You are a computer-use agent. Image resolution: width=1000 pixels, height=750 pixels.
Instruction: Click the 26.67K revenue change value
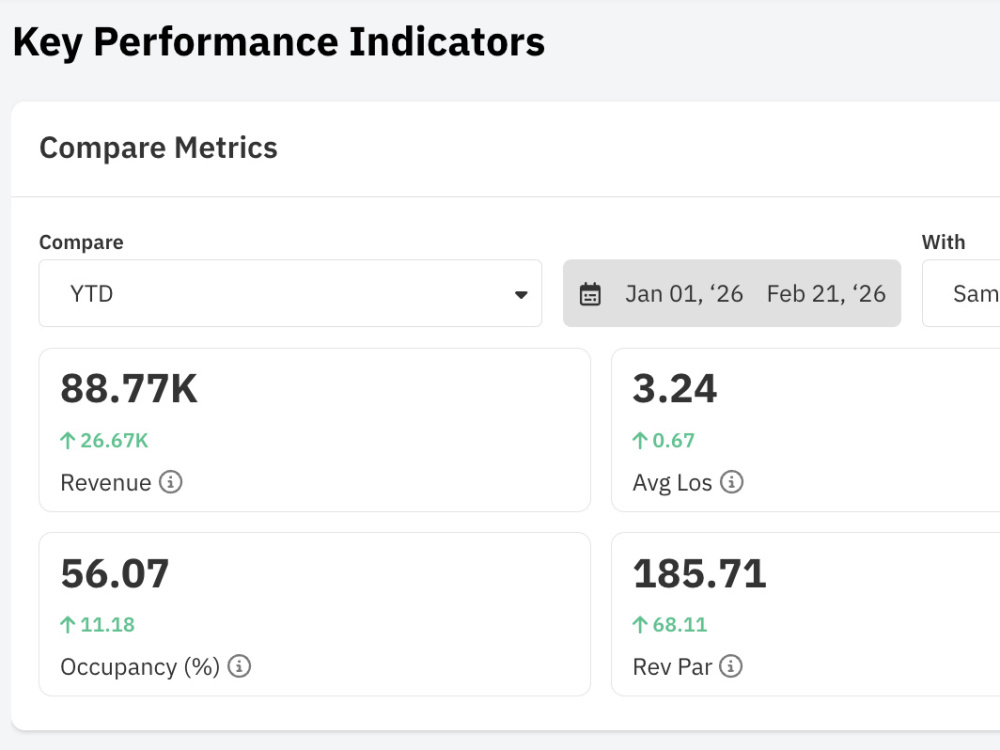[x=114, y=441]
